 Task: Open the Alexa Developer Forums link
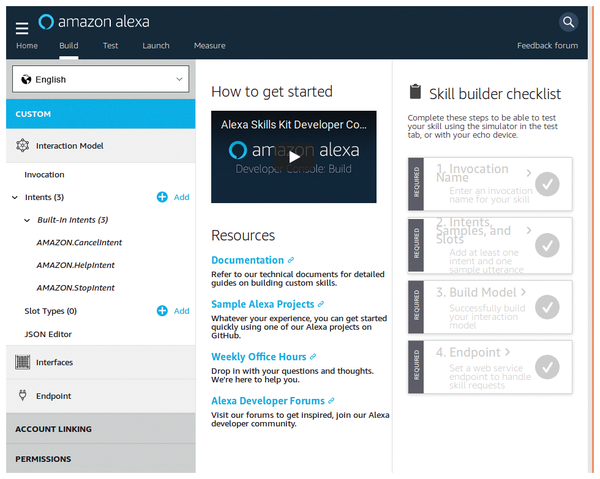click(x=268, y=401)
